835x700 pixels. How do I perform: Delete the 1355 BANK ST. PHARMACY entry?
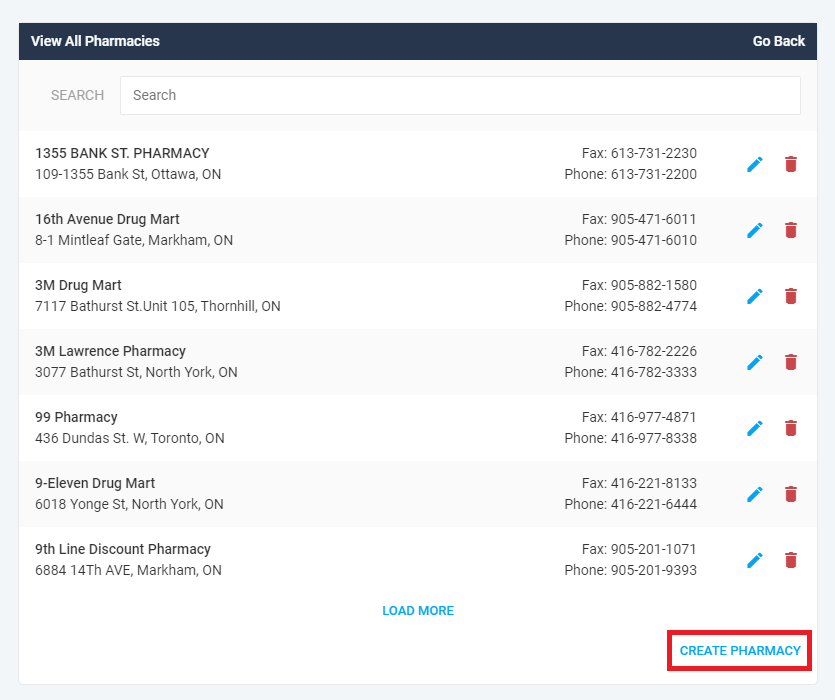pos(791,164)
